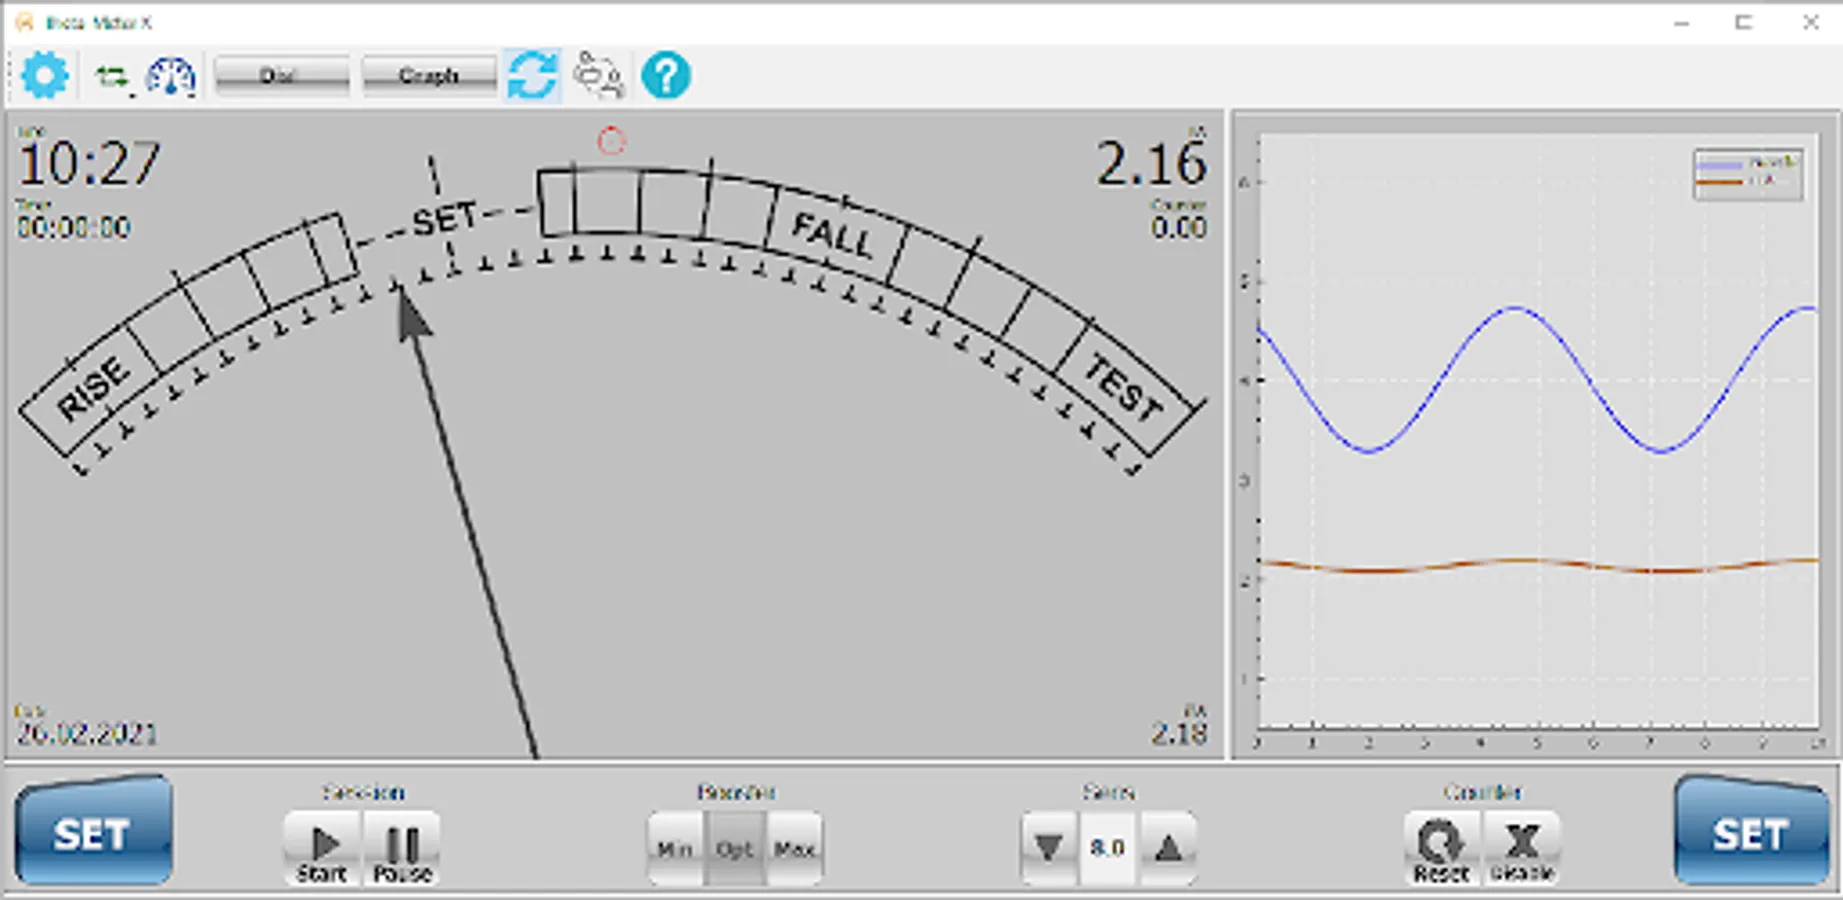1843x900 pixels.
Task: Select the Opt booster option
Action: (x=735, y=849)
